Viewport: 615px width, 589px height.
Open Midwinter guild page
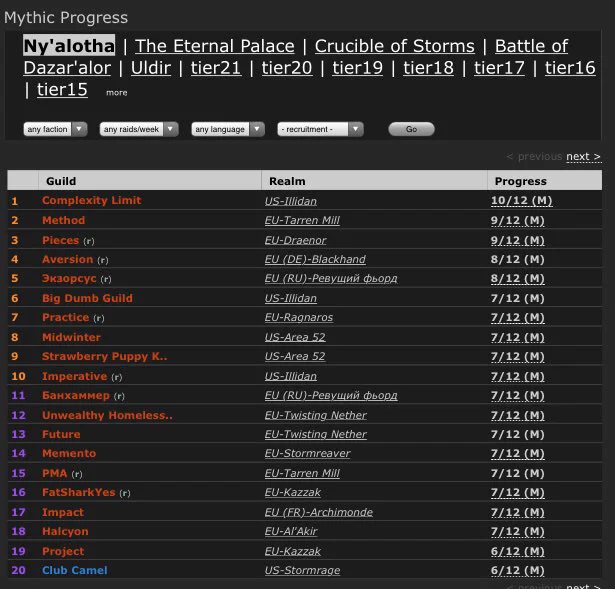pyautogui.click(x=71, y=337)
